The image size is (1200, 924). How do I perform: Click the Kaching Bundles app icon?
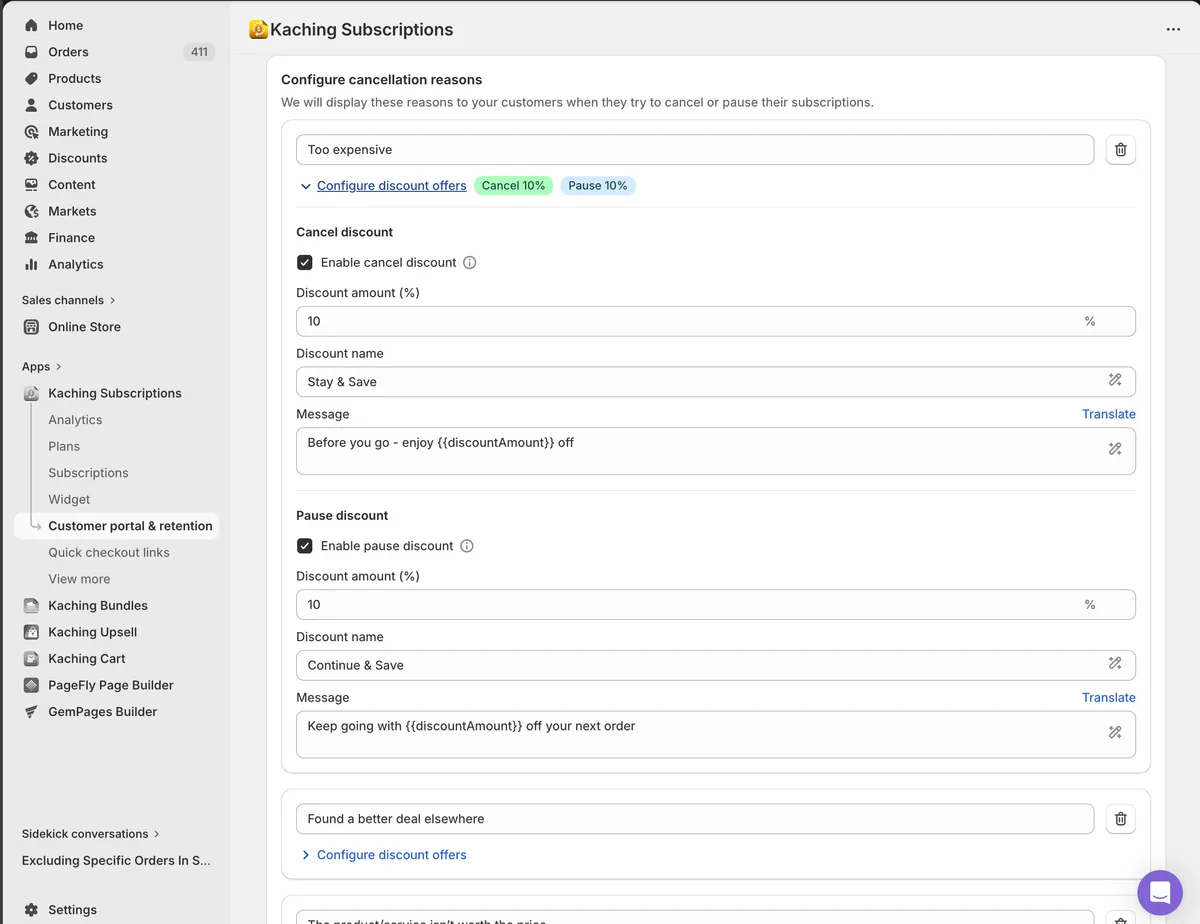[31, 605]
